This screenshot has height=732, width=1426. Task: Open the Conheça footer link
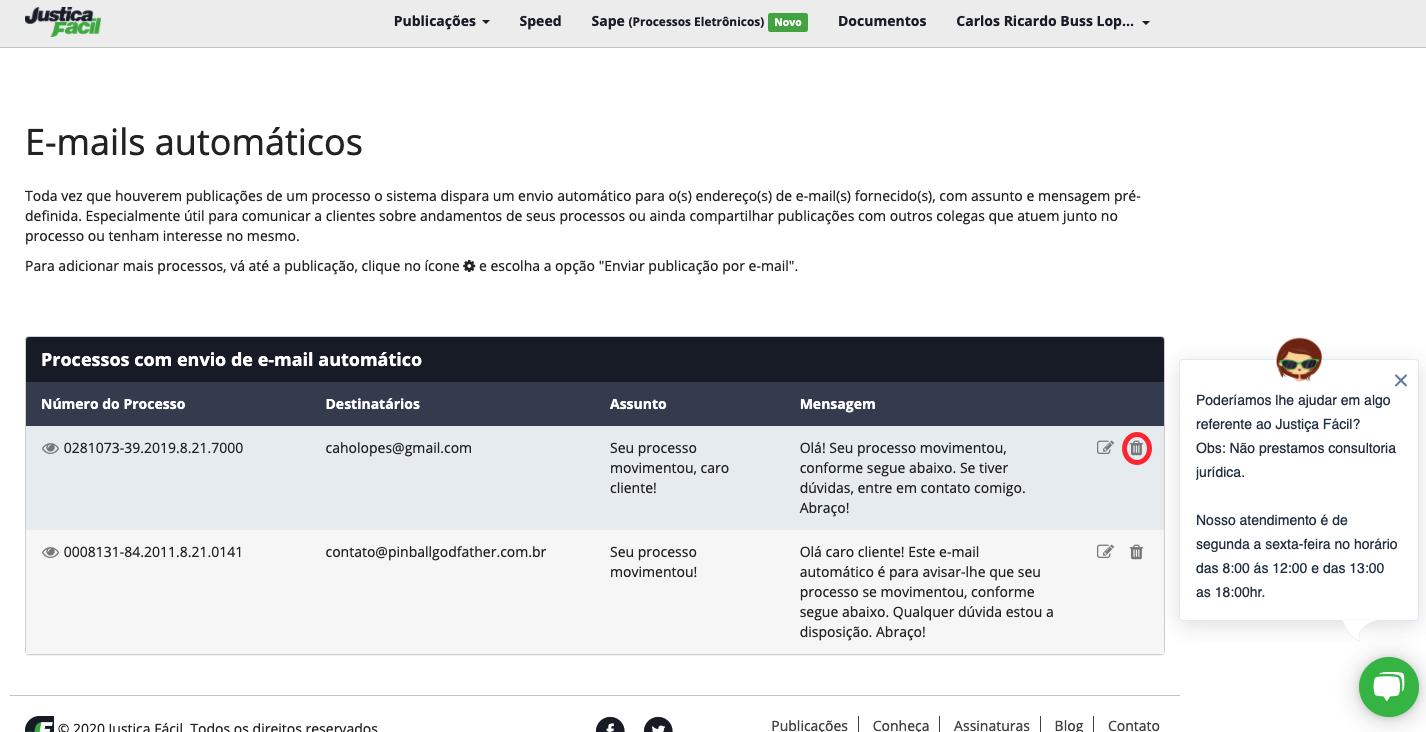(901, 725)
